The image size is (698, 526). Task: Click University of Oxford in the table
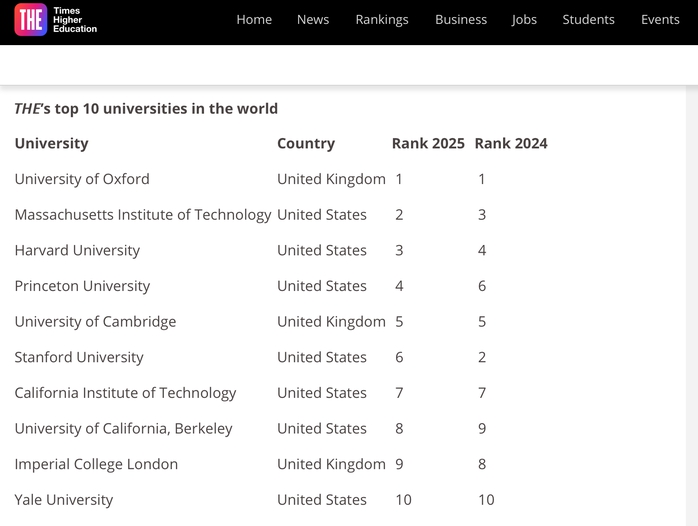(82, 179)
